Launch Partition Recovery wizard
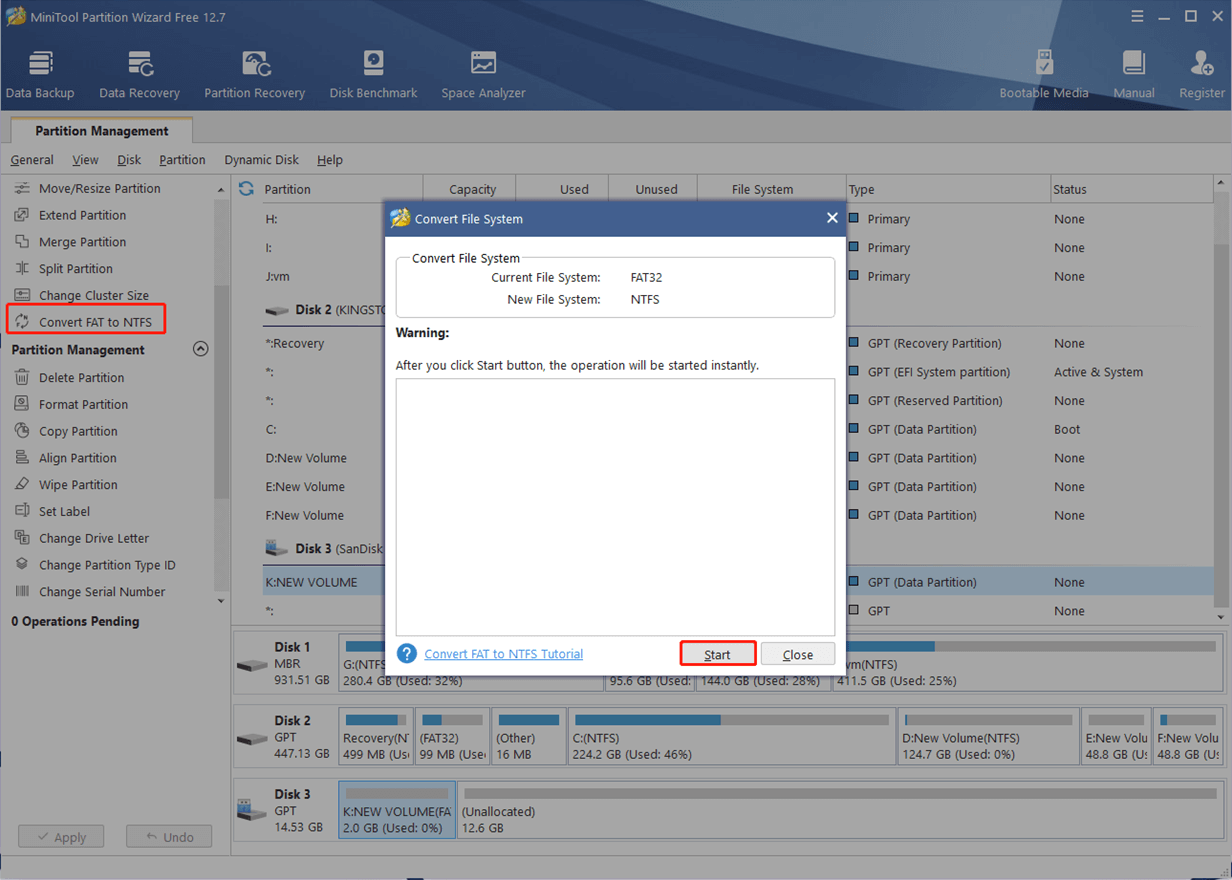The image size is (1232, 880). (254, 75)
